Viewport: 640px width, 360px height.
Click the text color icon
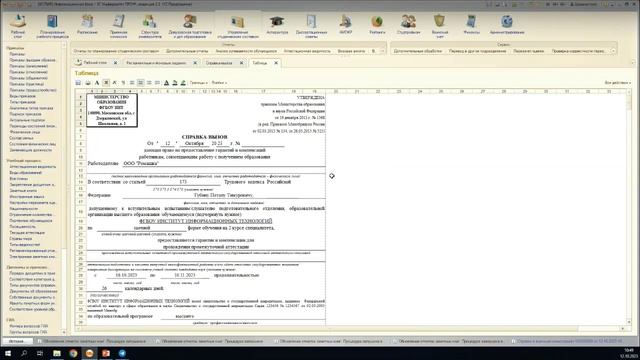(167, 82)
